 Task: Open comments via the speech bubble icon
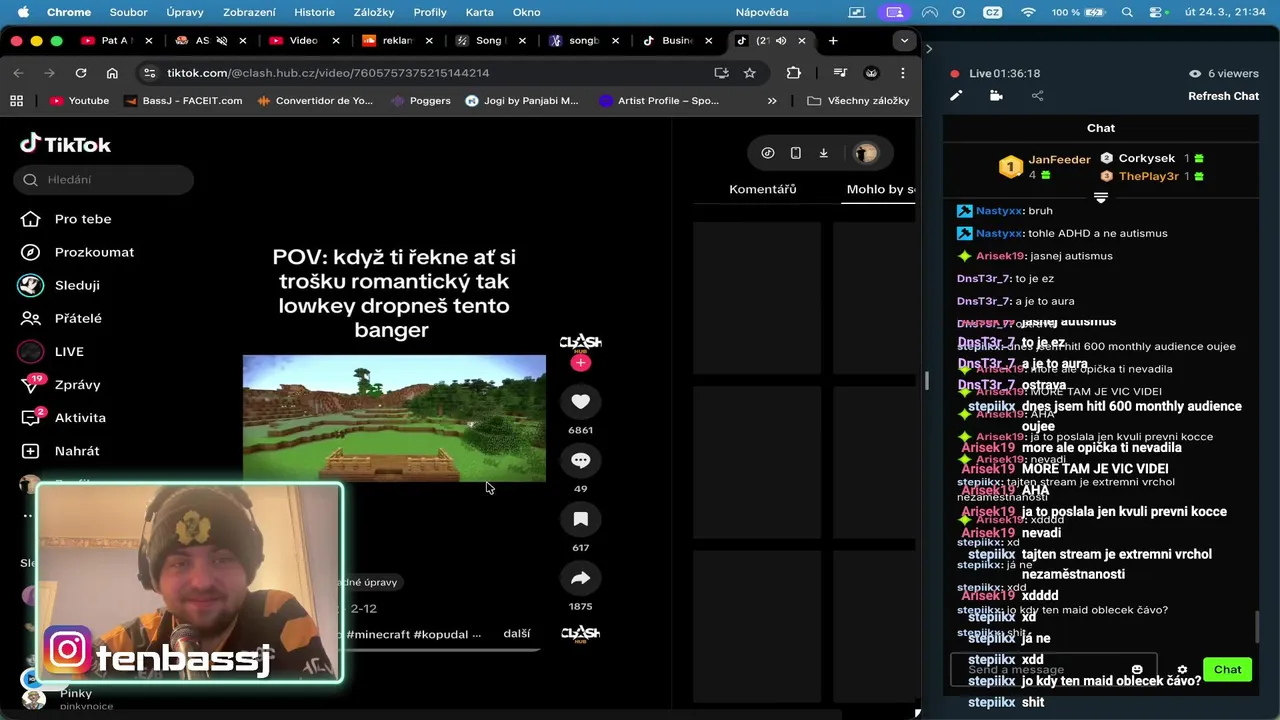coord(580,460)
